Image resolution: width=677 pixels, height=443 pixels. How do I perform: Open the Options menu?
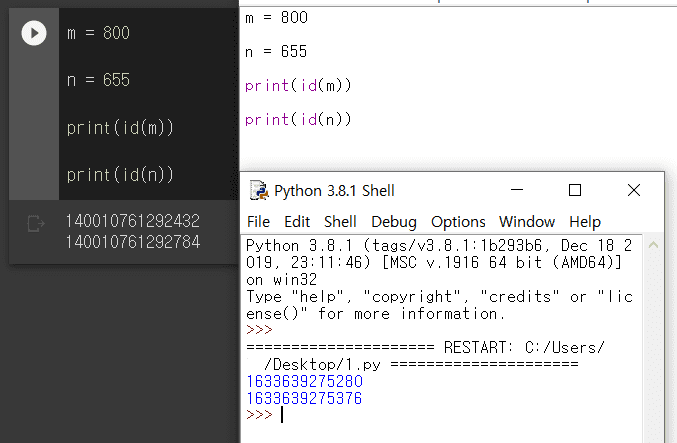click(458, 222)
